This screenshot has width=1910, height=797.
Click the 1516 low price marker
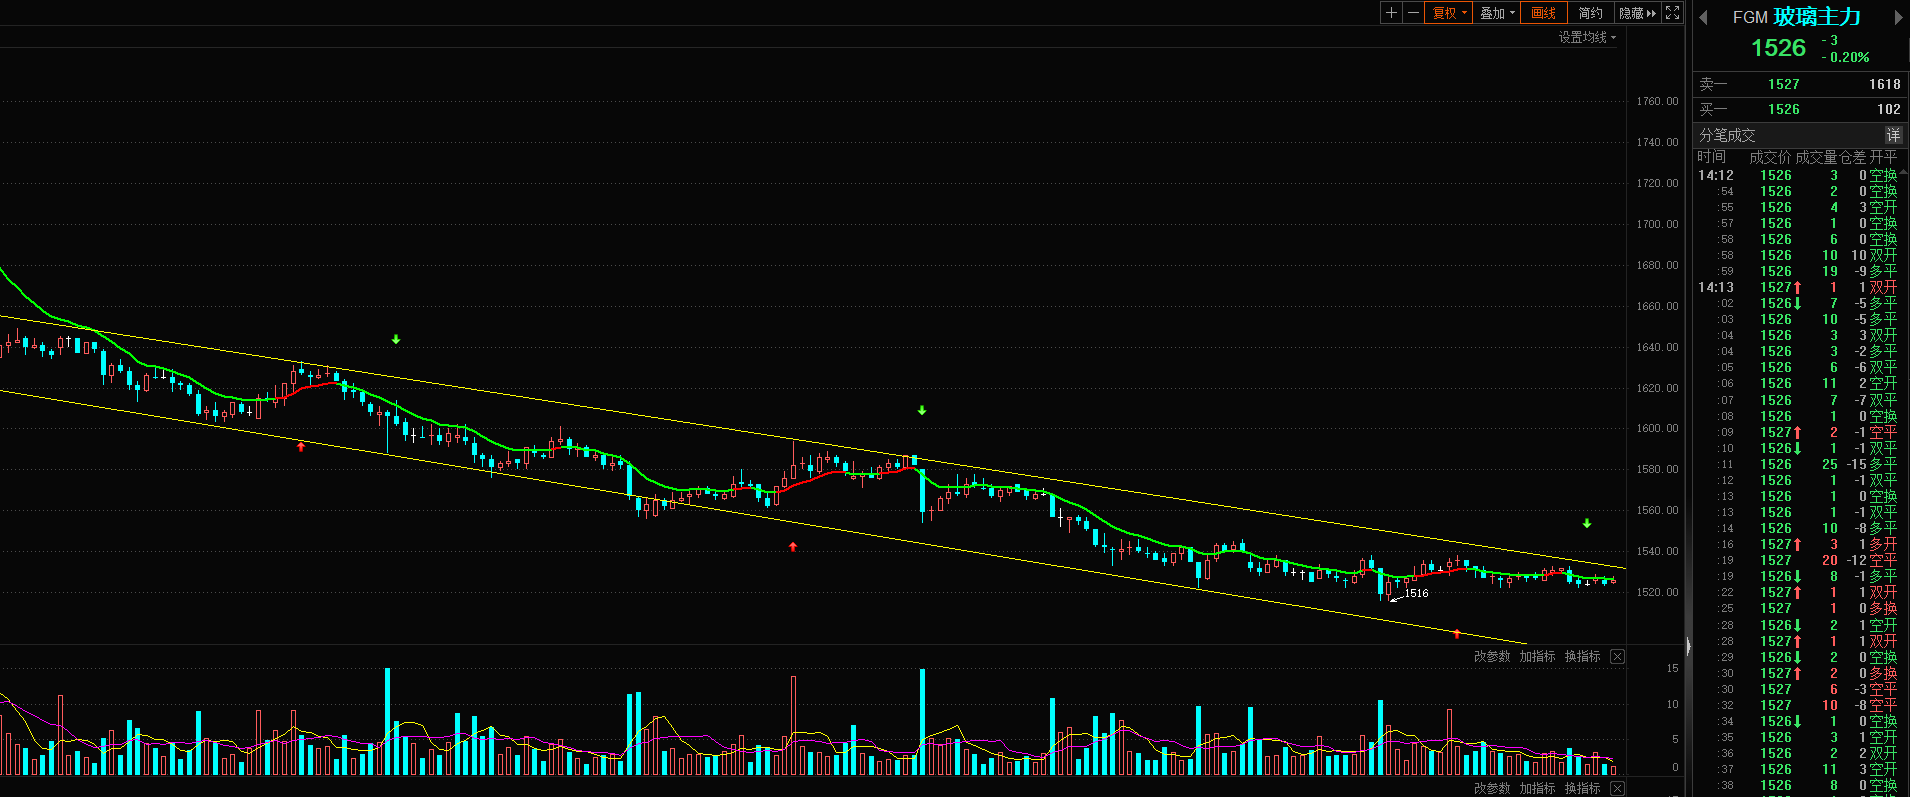(x=1416, y=593)
